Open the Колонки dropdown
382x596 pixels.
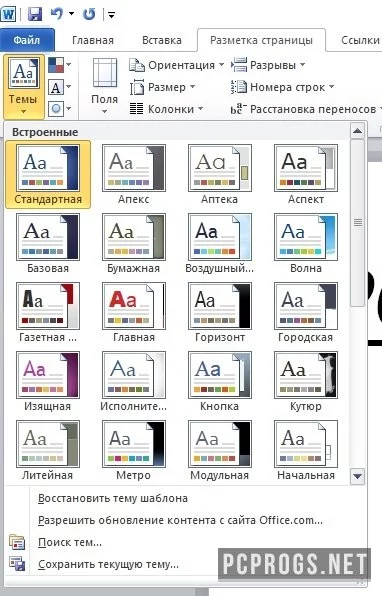[x=166, y=109]
